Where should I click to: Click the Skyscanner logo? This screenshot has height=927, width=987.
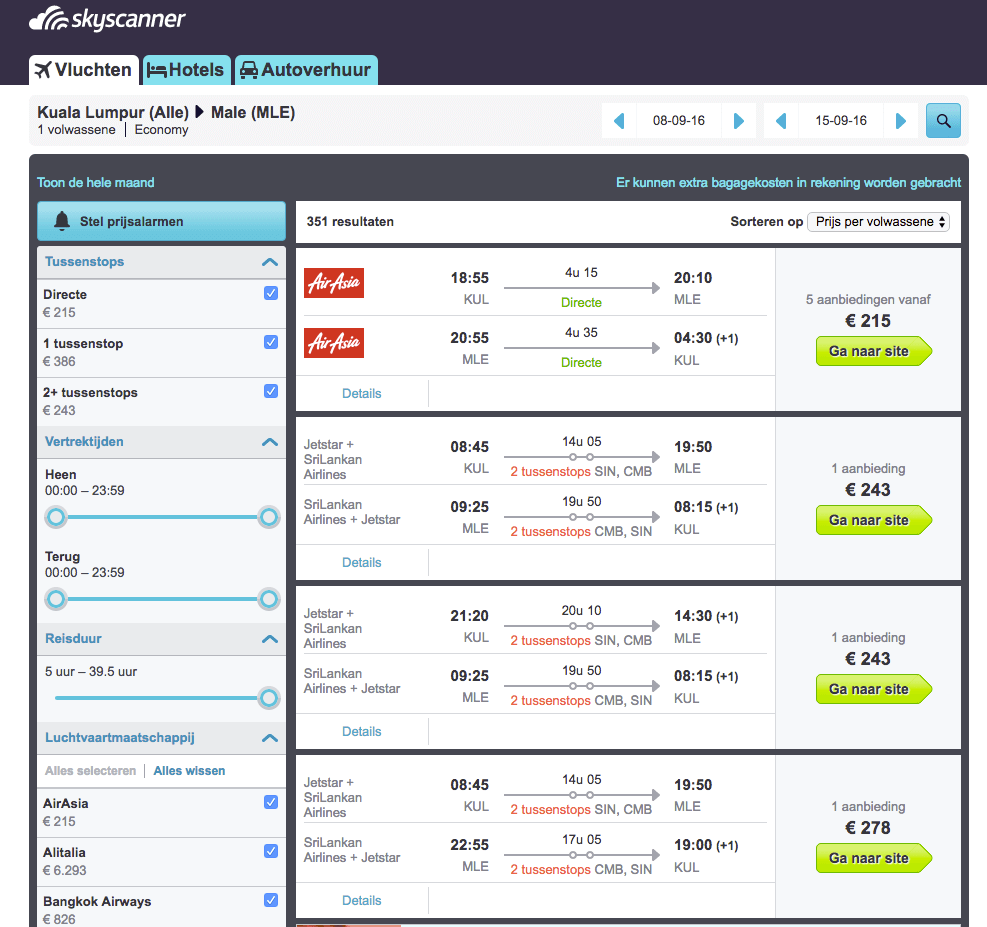[x=108, y=20]
